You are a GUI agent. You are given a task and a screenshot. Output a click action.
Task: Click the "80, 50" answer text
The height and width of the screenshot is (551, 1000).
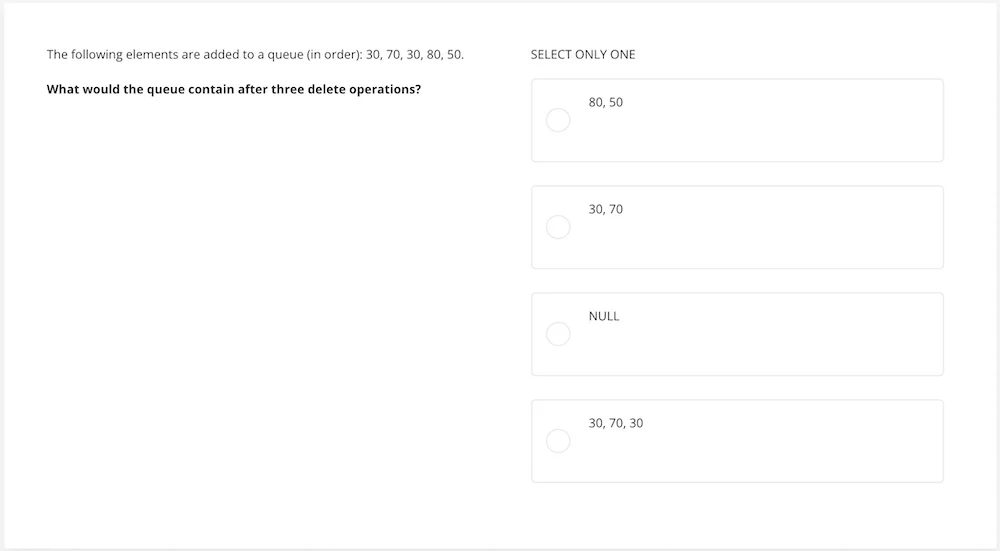606,102
